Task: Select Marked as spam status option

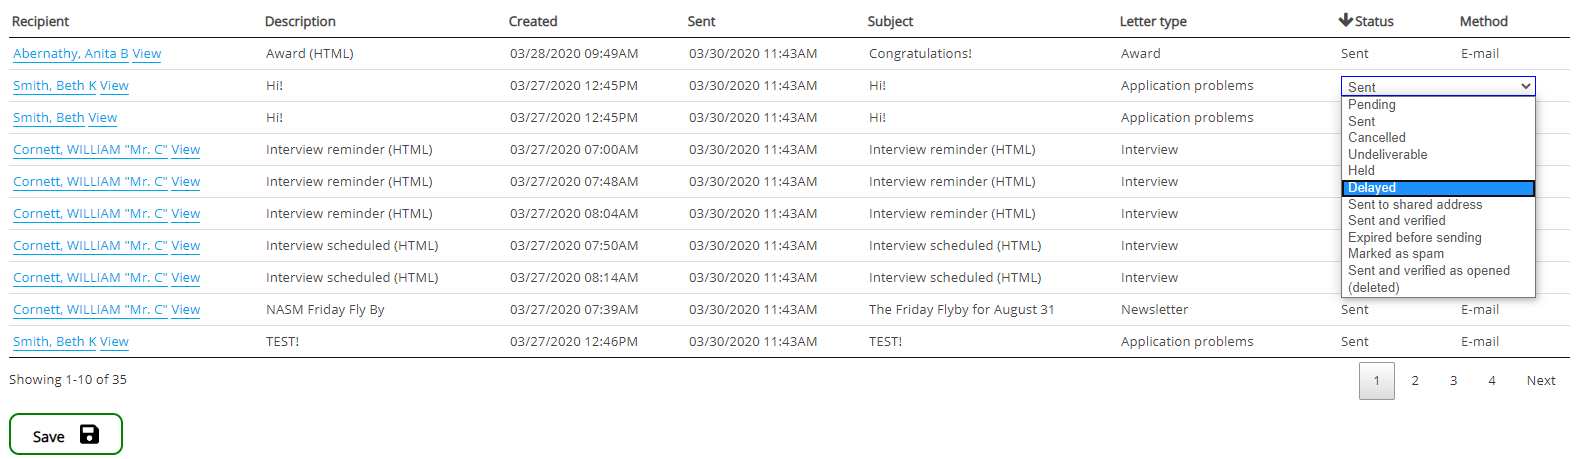Action: point(1395,254)
